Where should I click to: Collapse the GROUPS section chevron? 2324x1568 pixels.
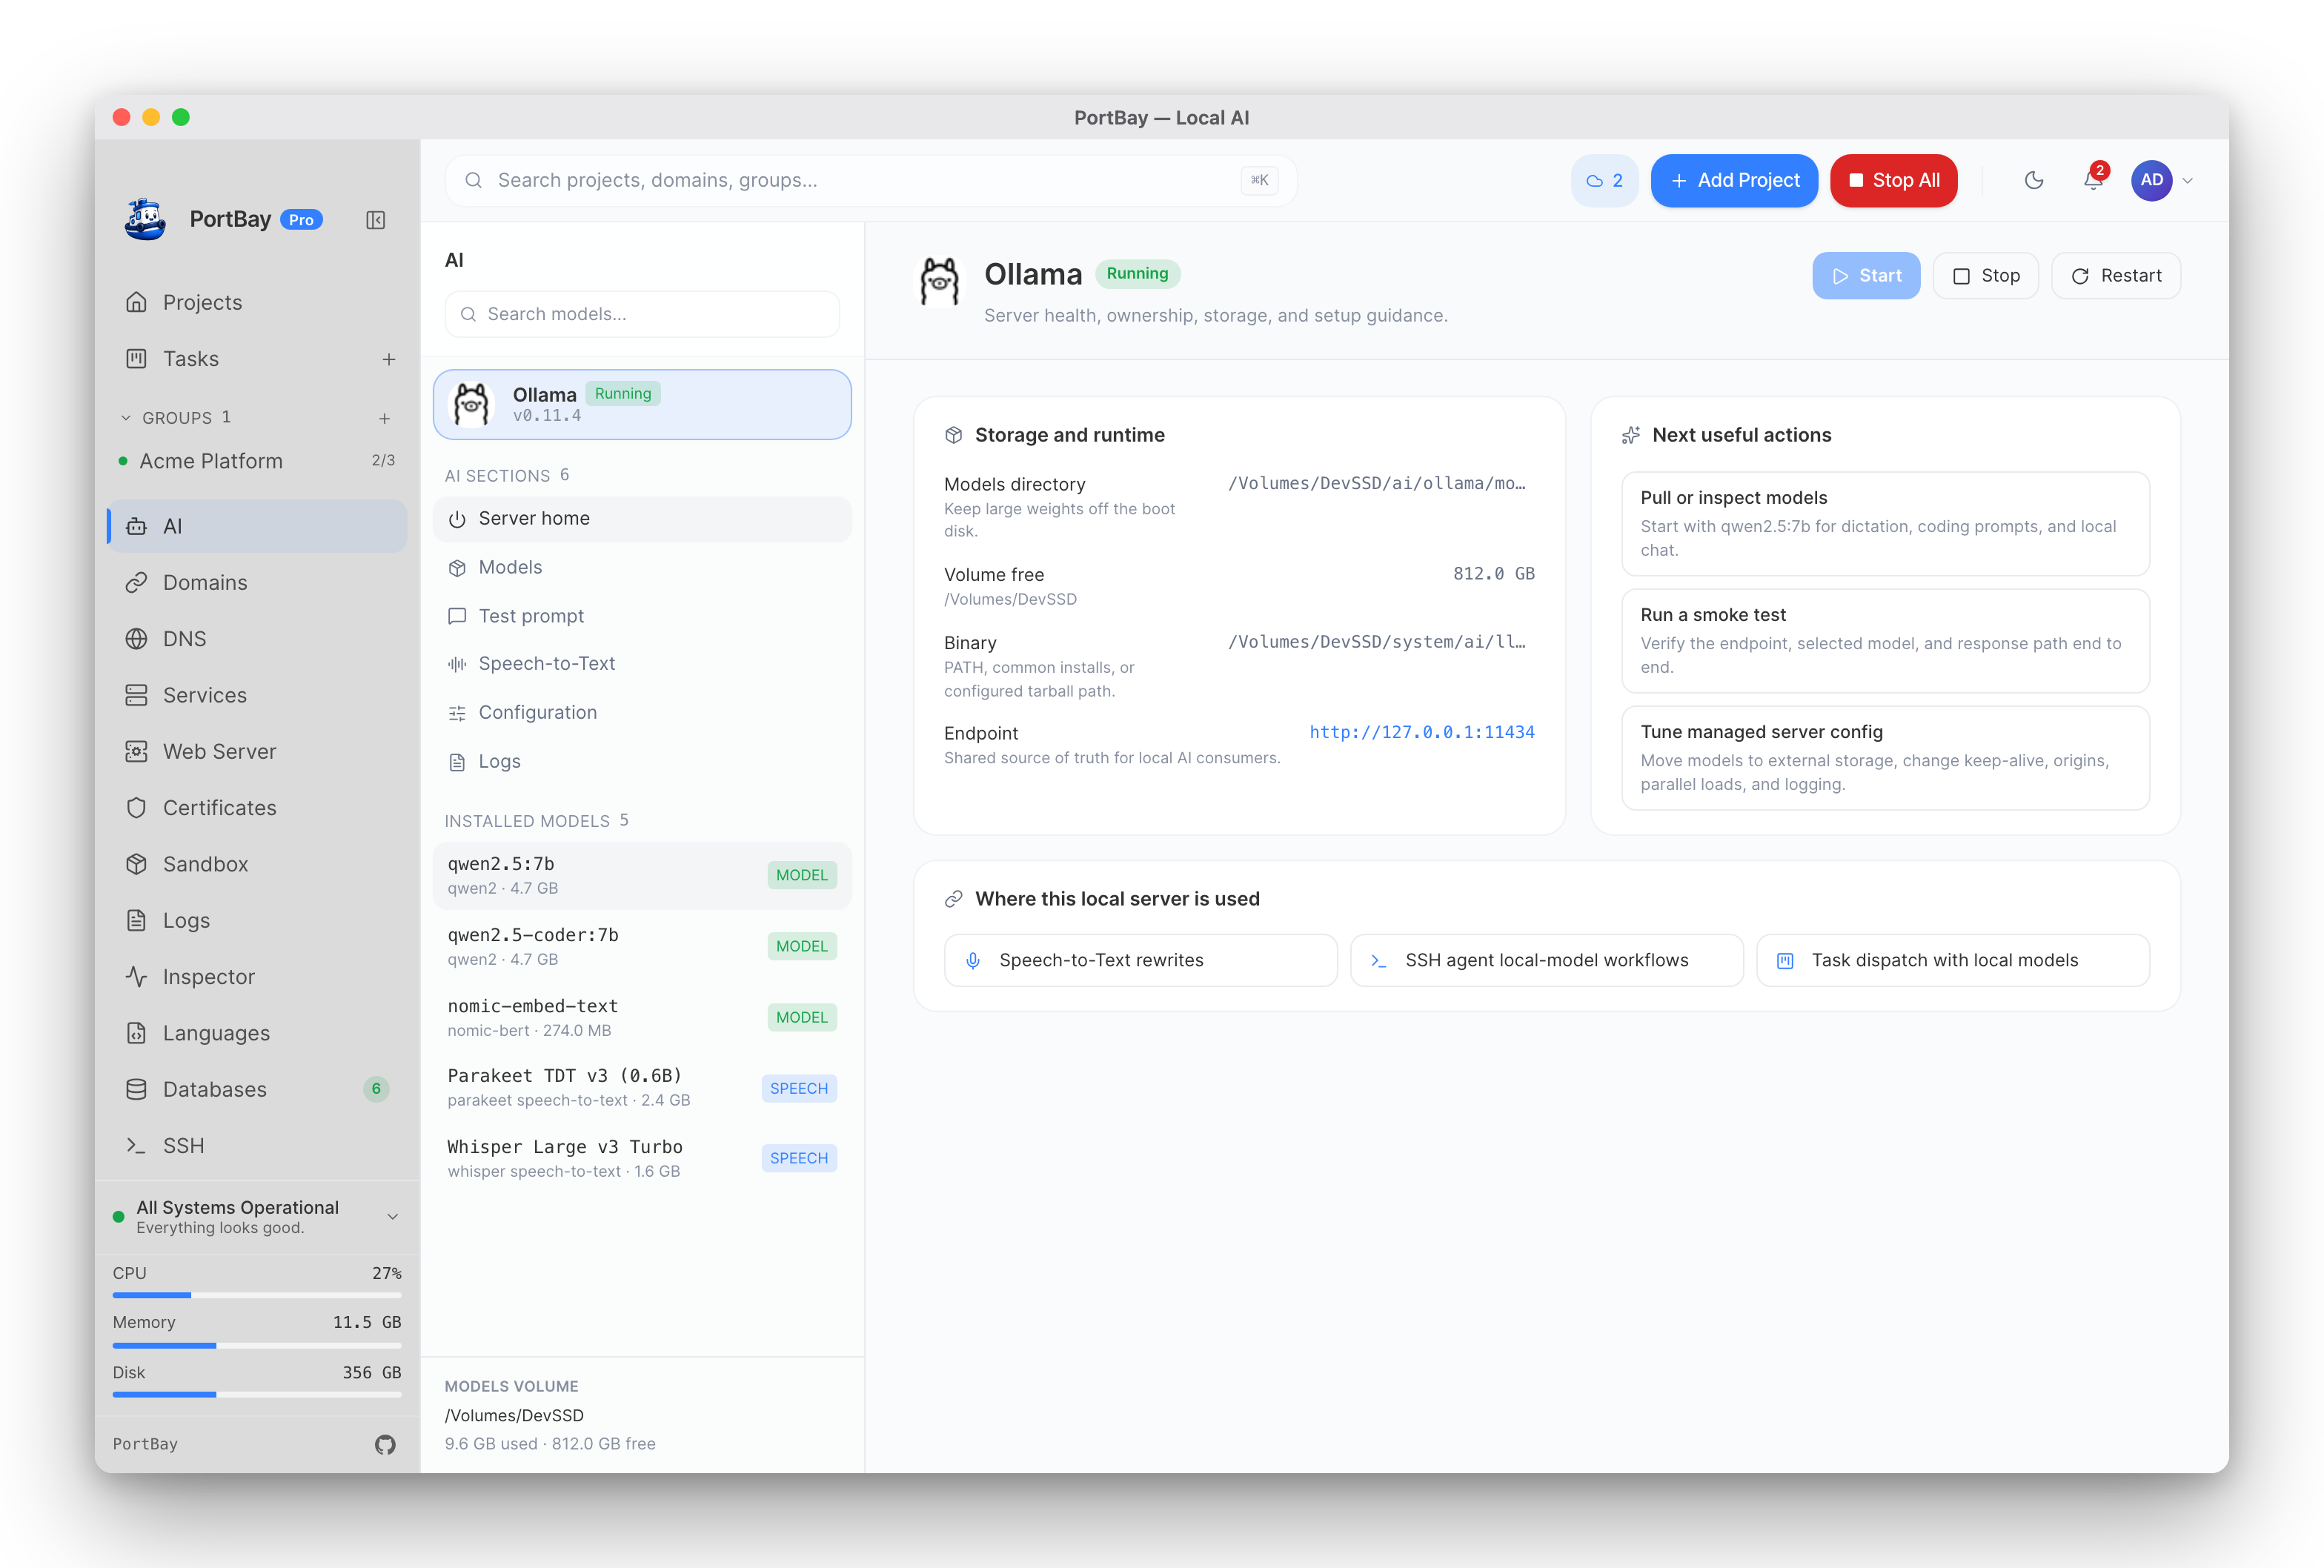tap(126, 418)
